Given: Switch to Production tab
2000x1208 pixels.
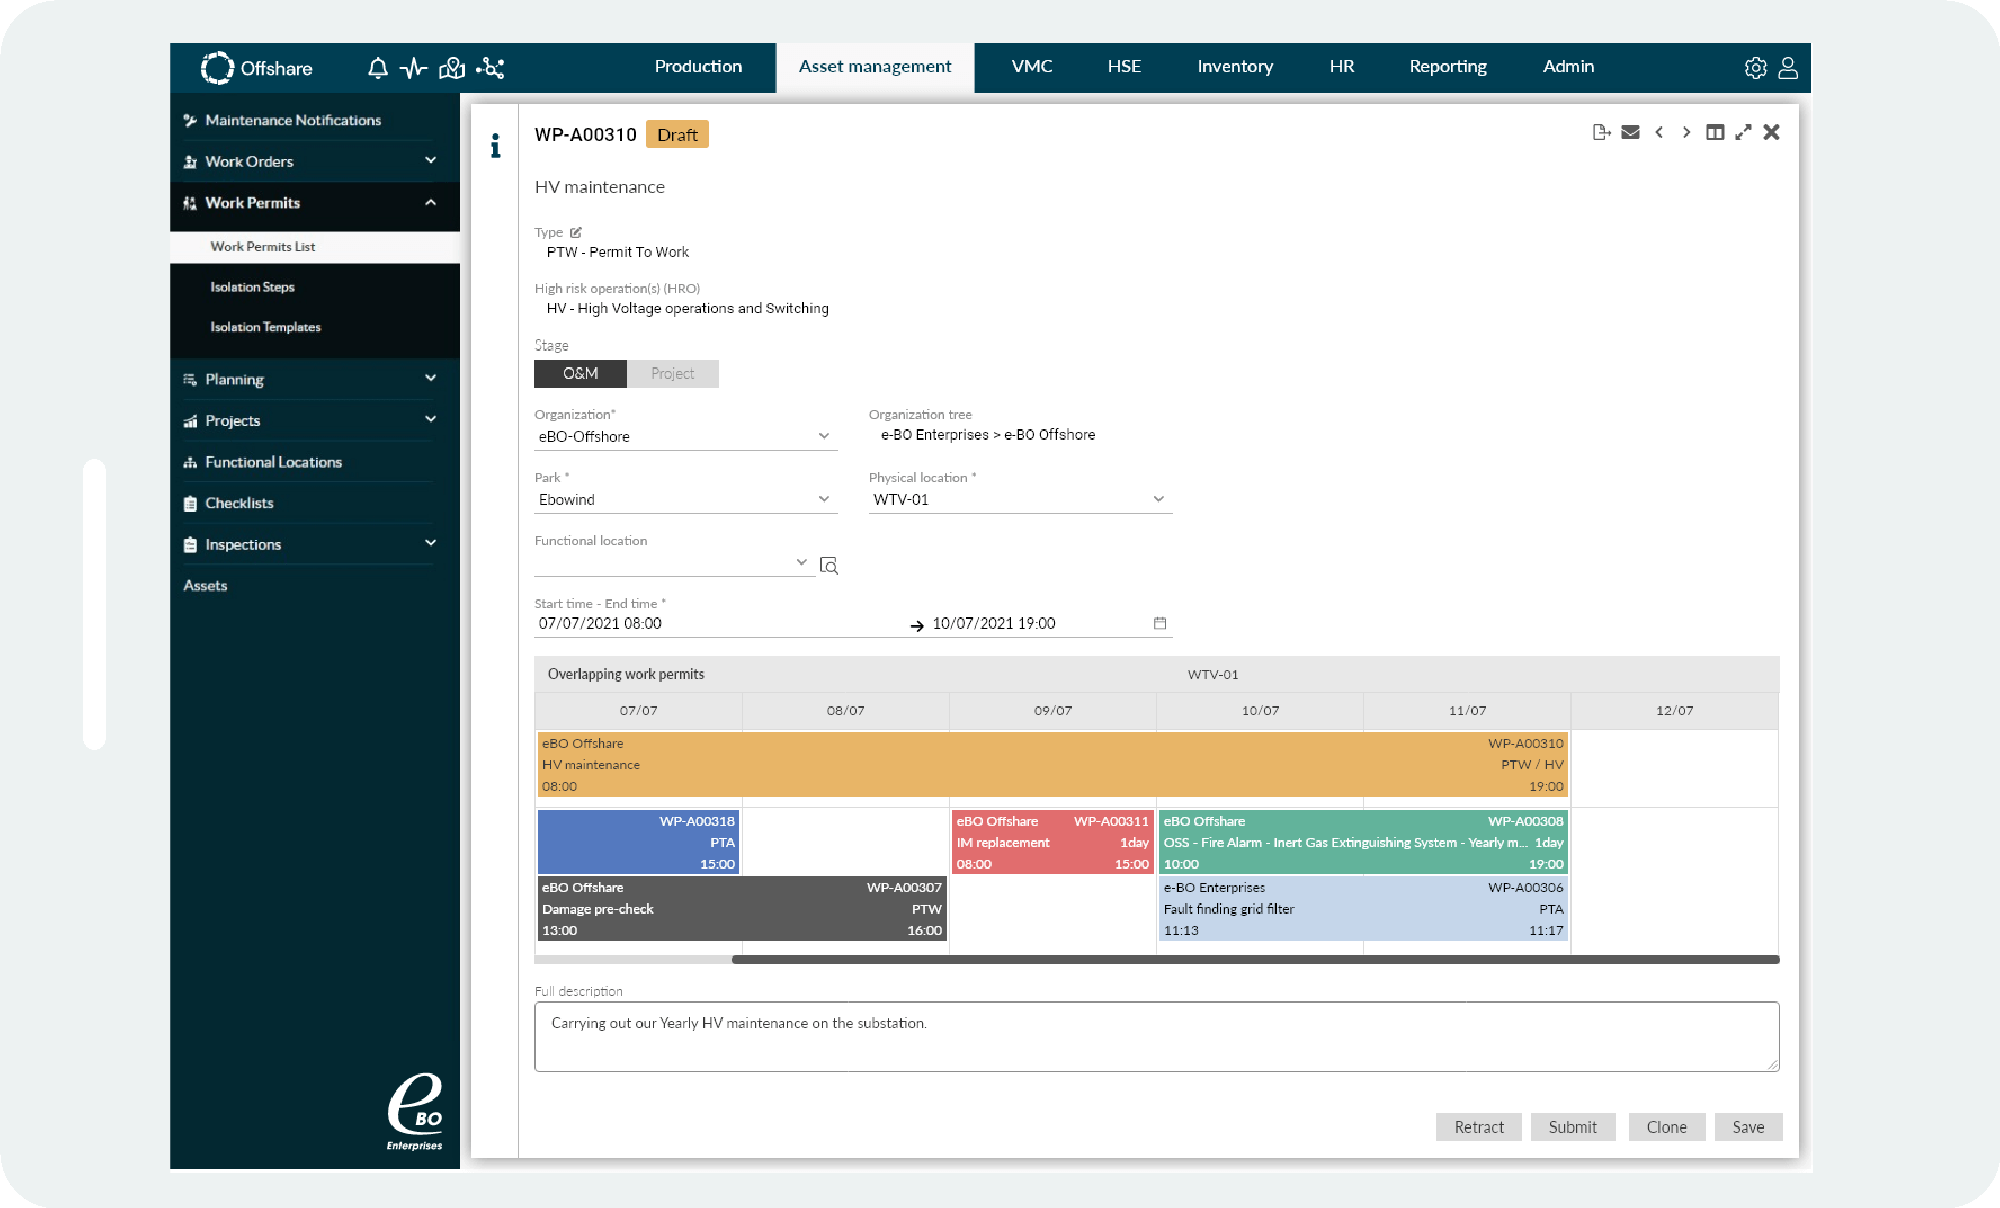Looking at the screenshot, I should (x=698, y=67).
